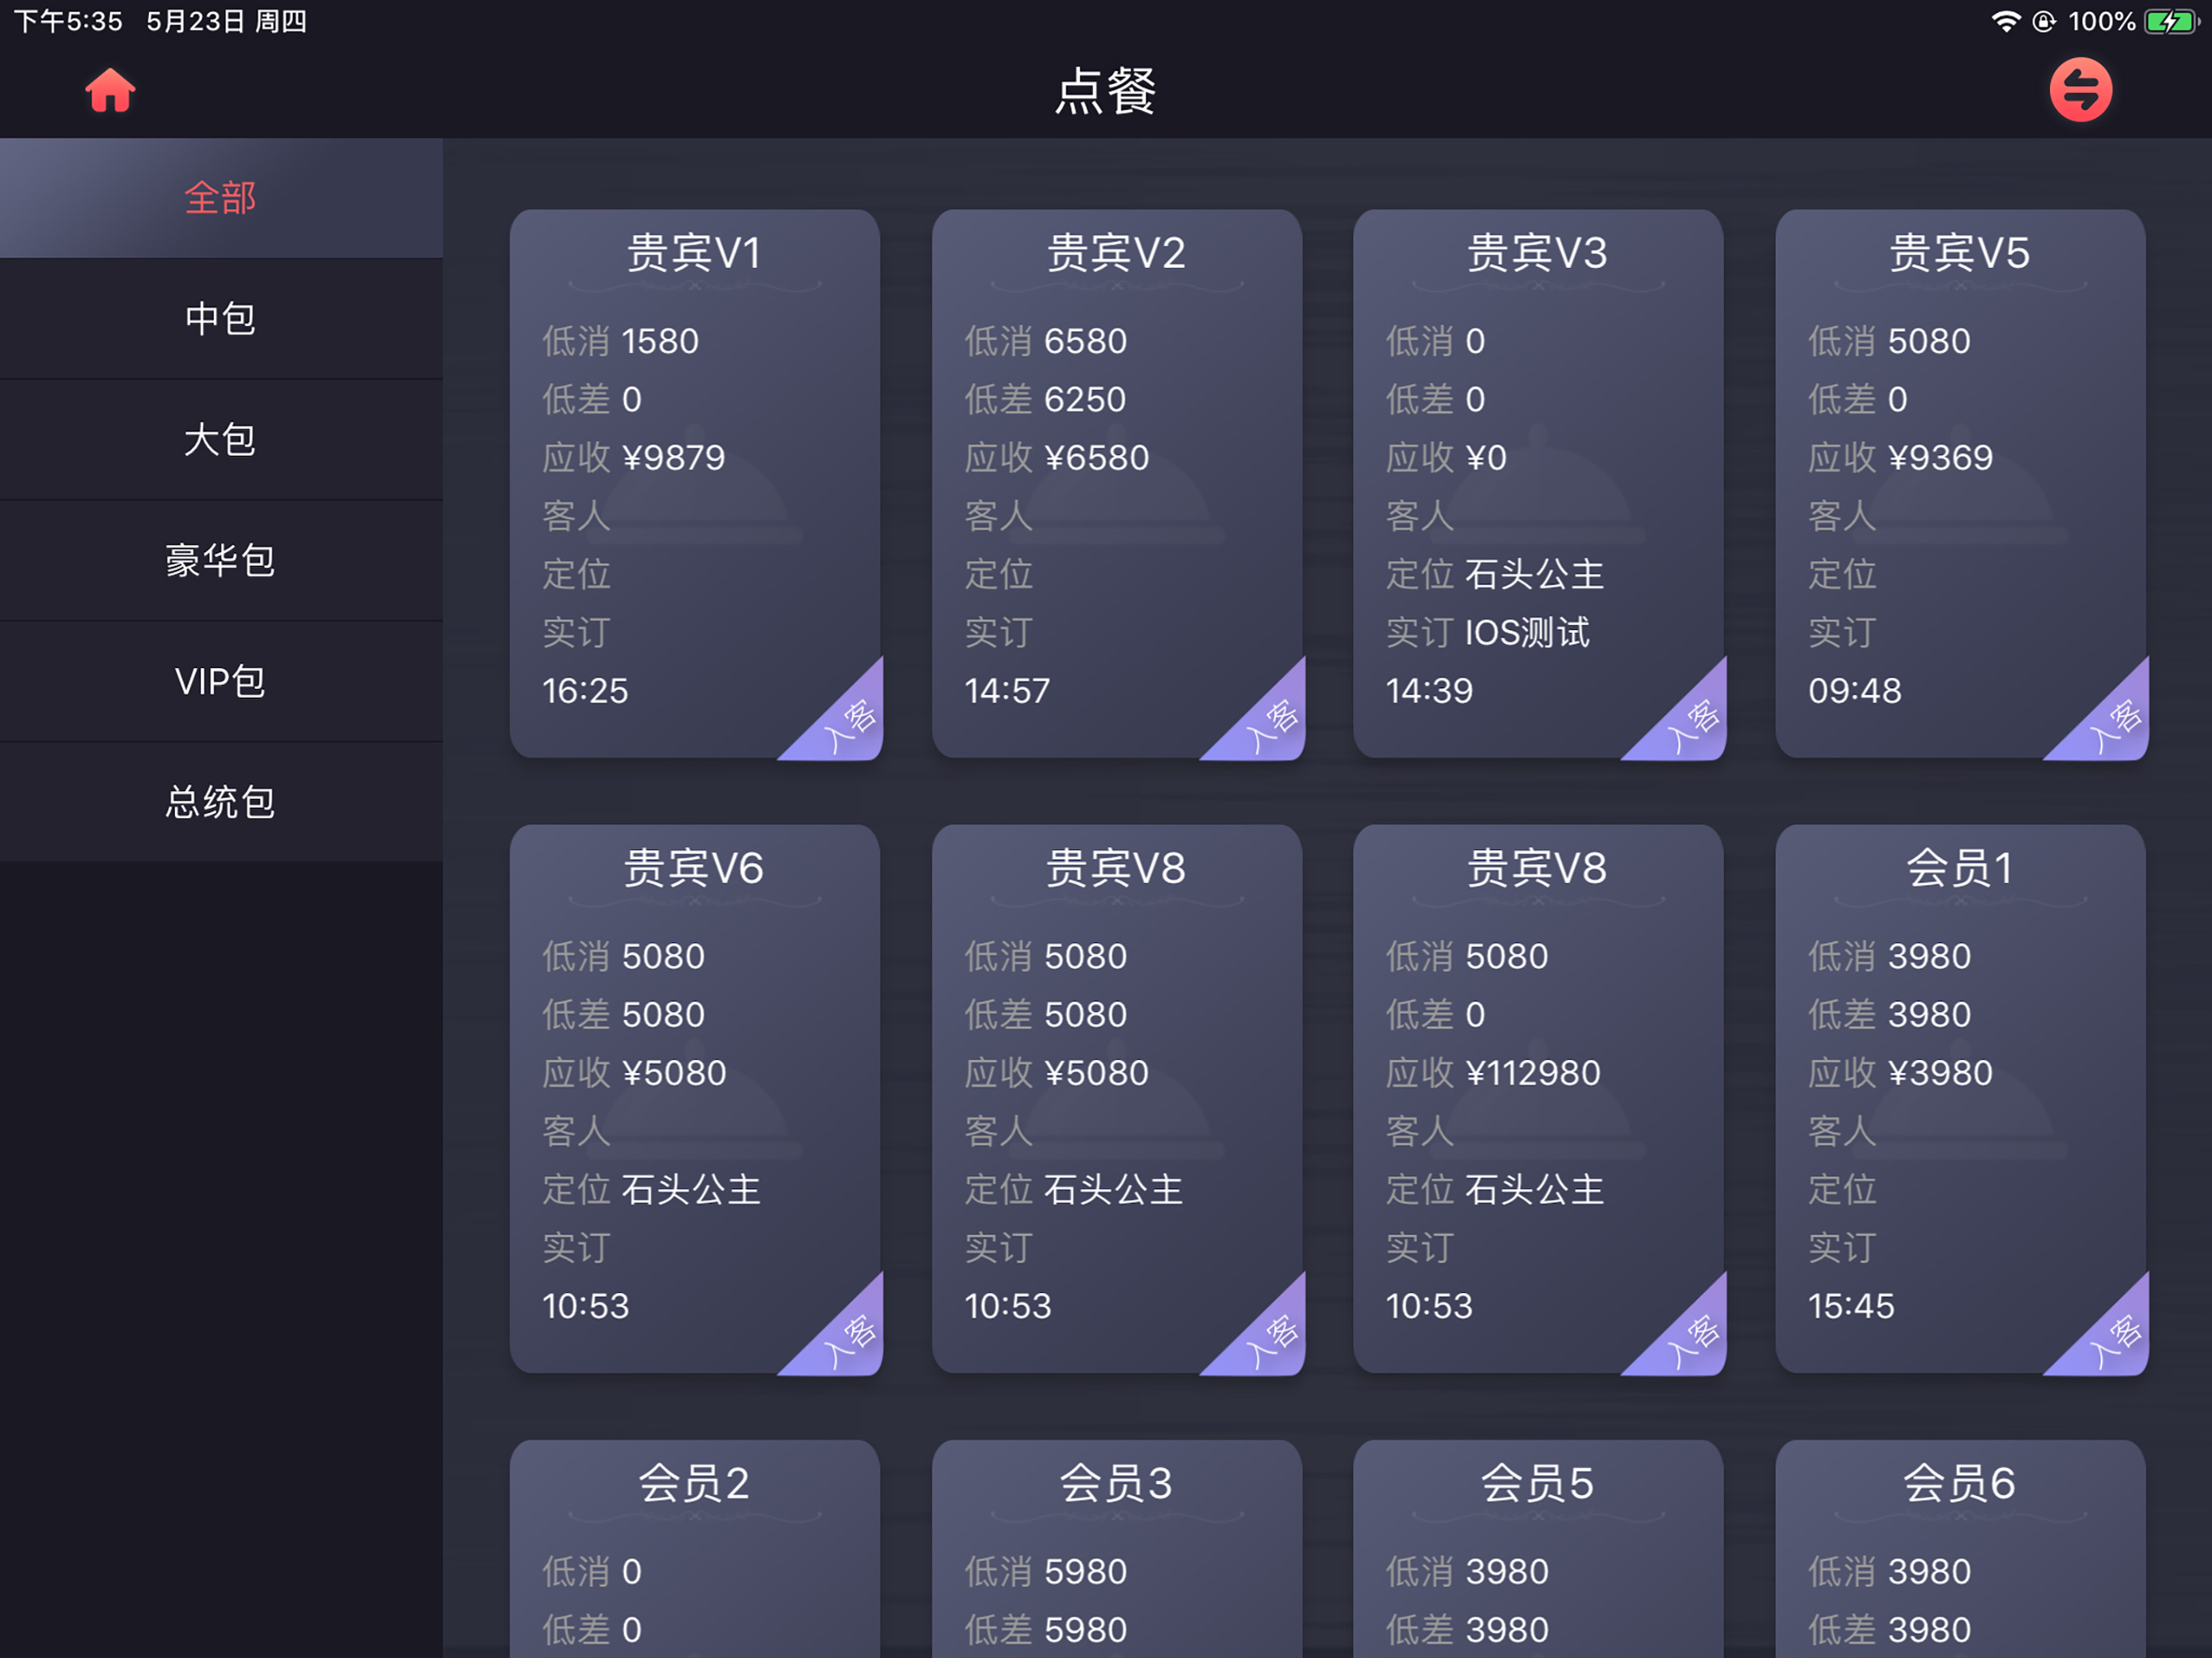This screenshot has width=2212, height=1658.
Task: Click the 15:45 time on 会员1
Action: 1851,1306
